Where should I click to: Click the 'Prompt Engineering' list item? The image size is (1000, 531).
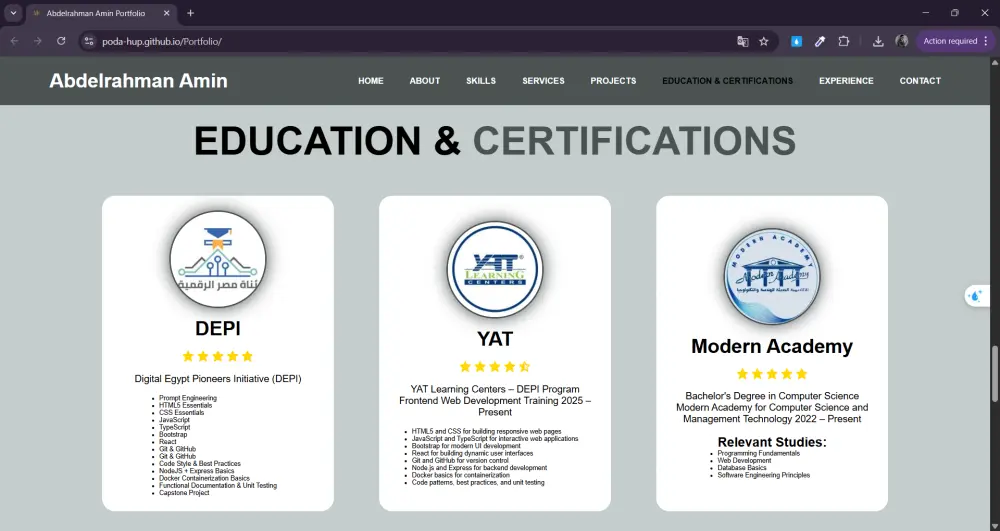click(x=188, y=398)
